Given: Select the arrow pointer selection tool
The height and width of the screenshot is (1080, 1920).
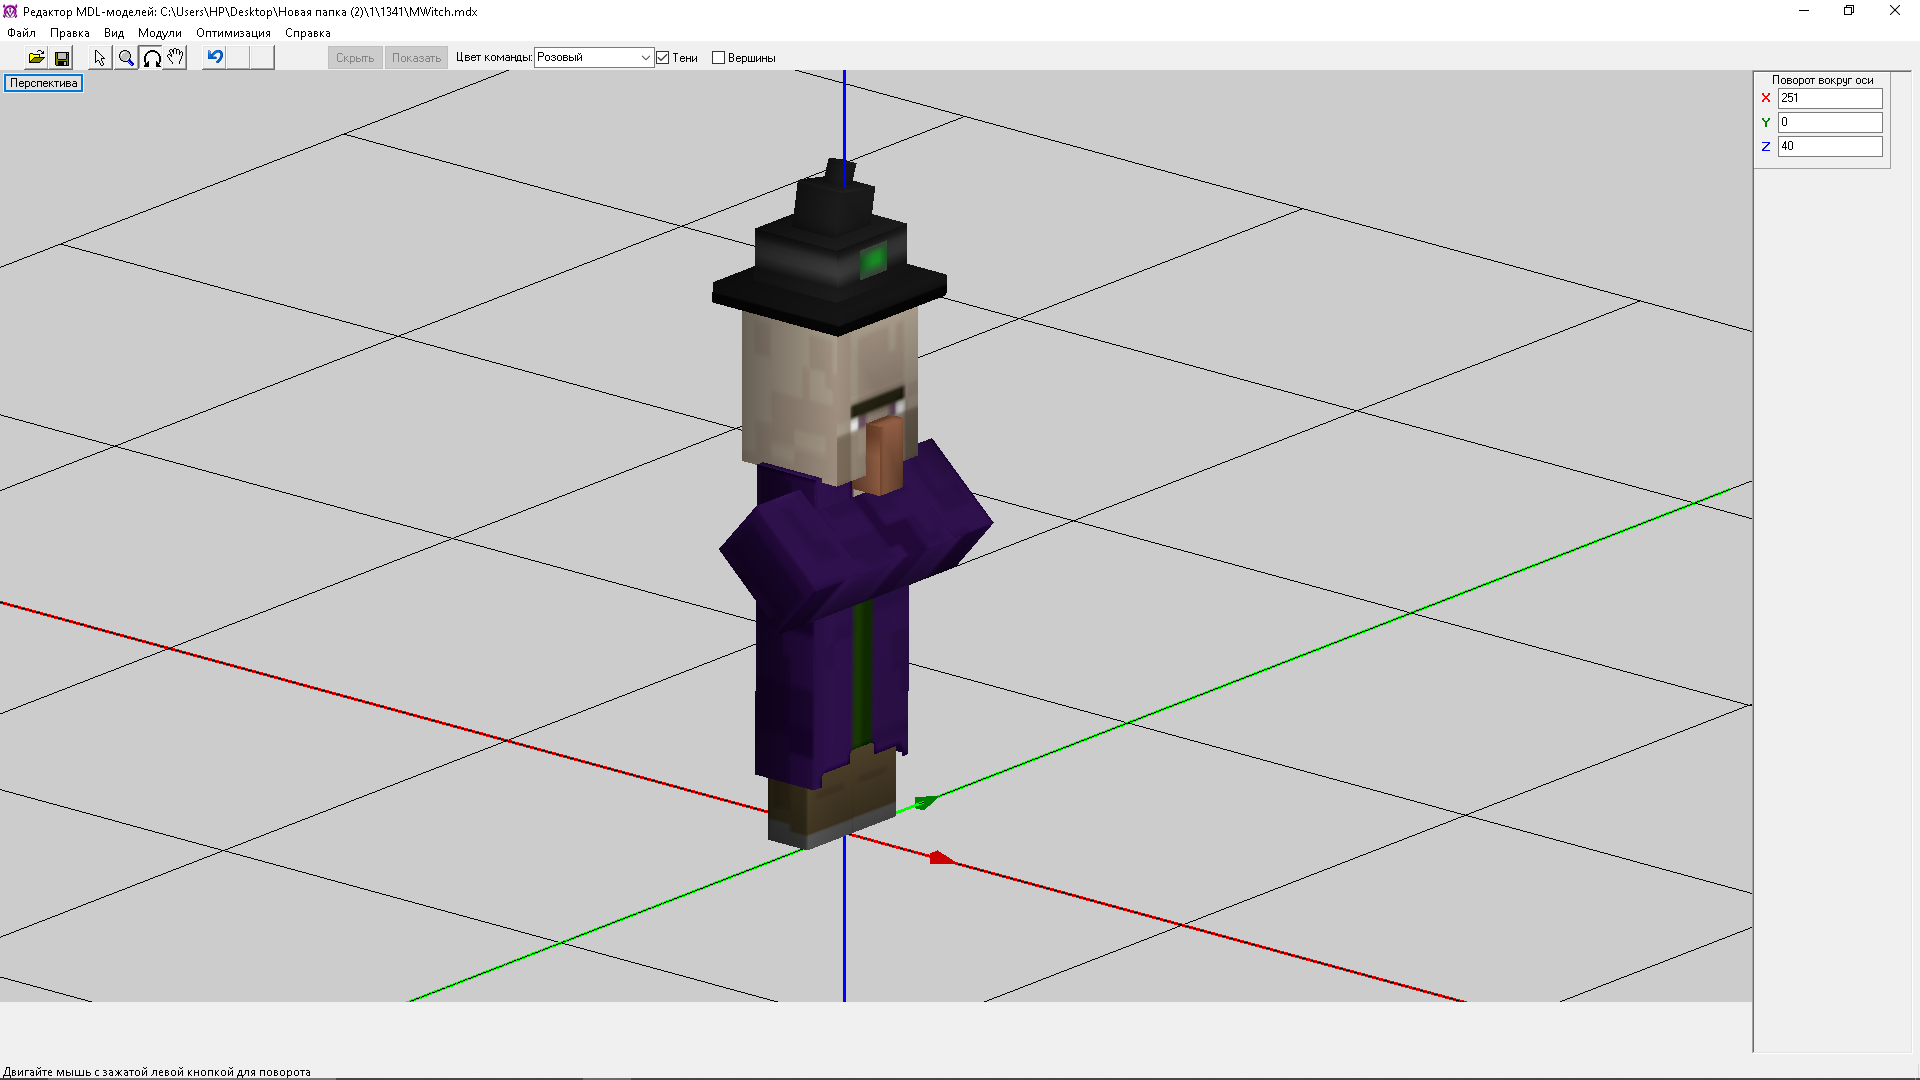Looking at the screenshot, I should click(100, 58).
